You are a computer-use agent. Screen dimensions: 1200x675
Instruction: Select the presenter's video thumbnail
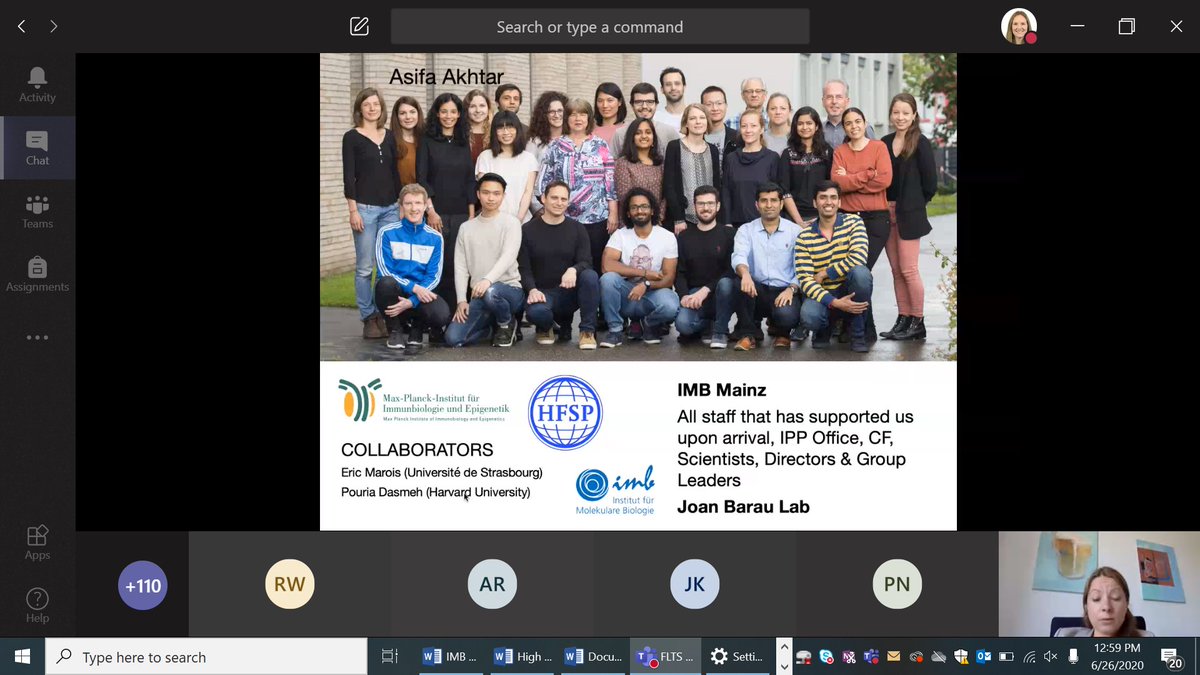coord(1099,584)
